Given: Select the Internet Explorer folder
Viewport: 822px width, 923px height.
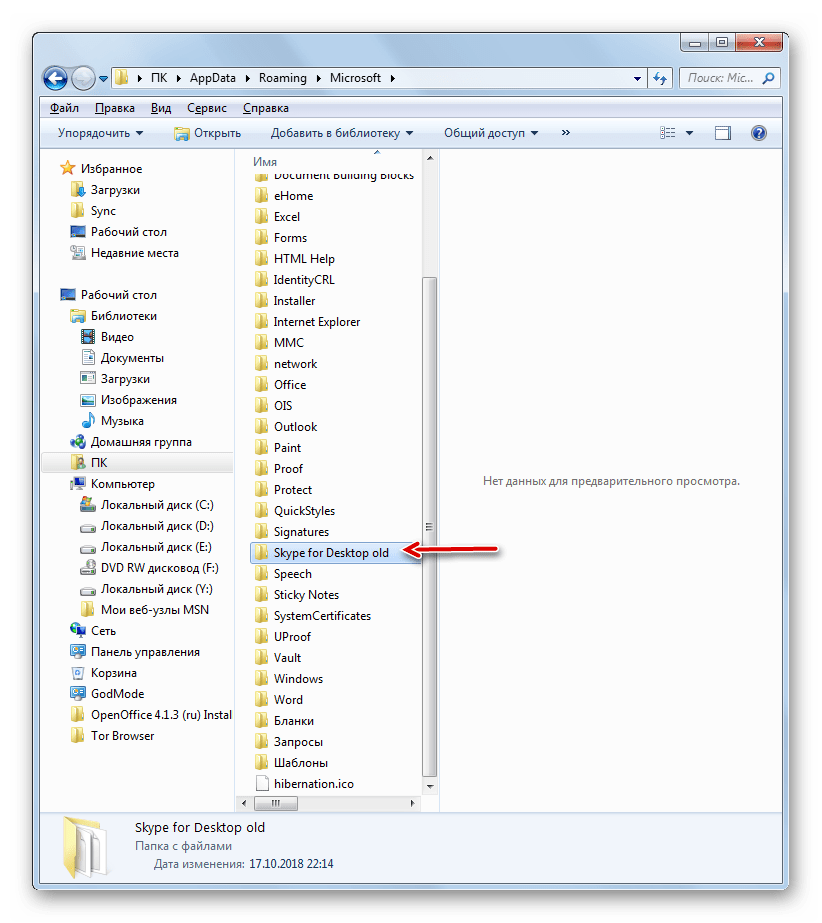Looking at the screenshot, I should tap(307, 322).
